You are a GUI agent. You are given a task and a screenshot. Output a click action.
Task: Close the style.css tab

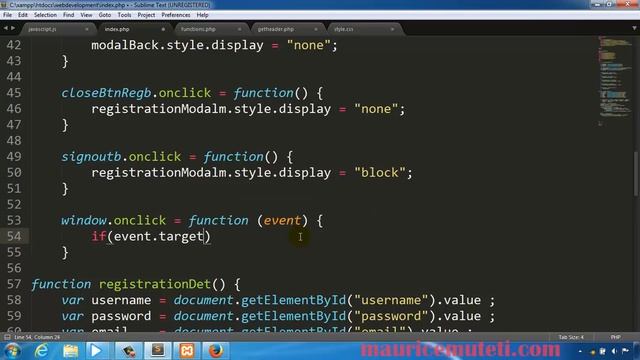click(x=392, y=29)
